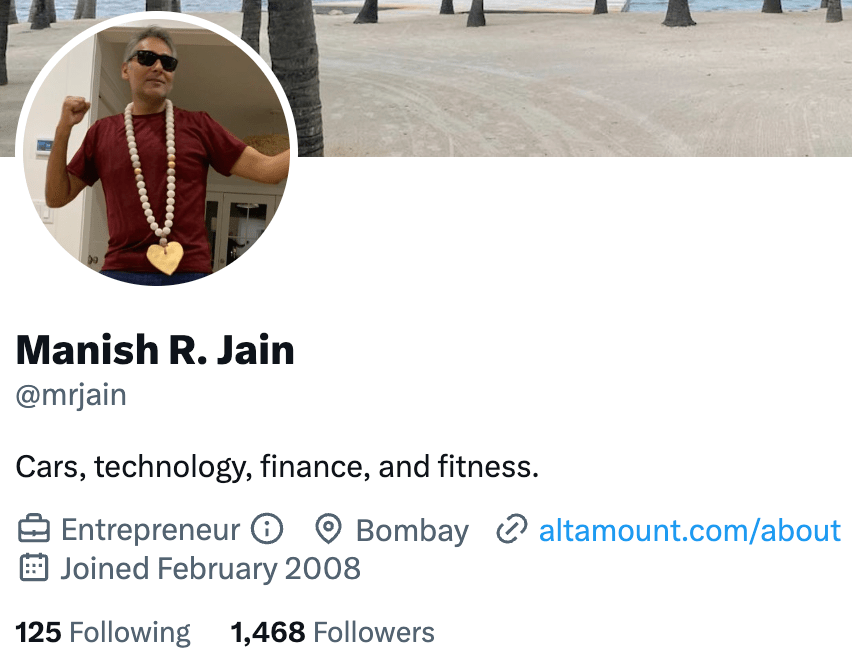Open the round profile photo

point(156,149)
